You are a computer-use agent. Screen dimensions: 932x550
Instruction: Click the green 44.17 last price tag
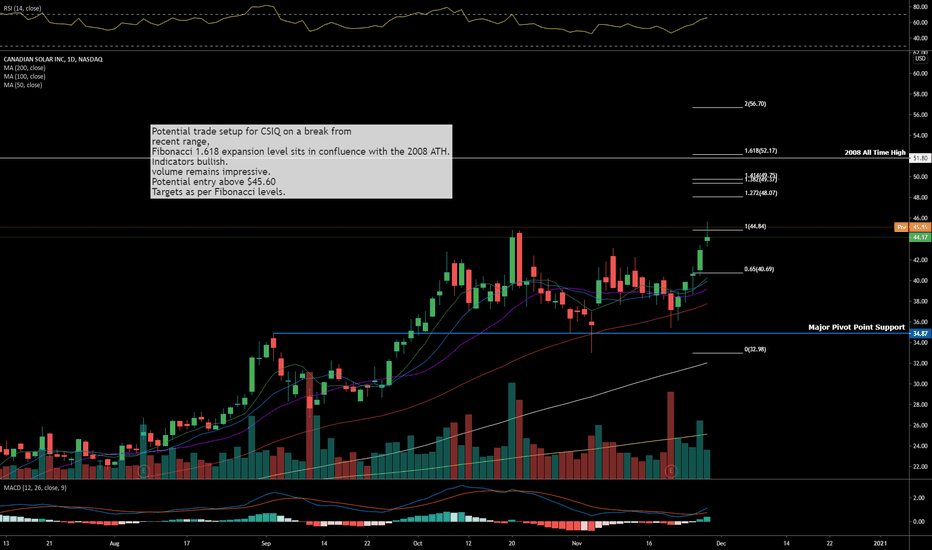tap(920, 237)
